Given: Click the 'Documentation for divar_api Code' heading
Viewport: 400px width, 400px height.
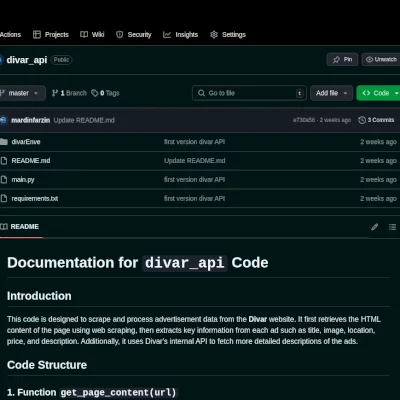Looking at the screenshot, I should [138, 263].
